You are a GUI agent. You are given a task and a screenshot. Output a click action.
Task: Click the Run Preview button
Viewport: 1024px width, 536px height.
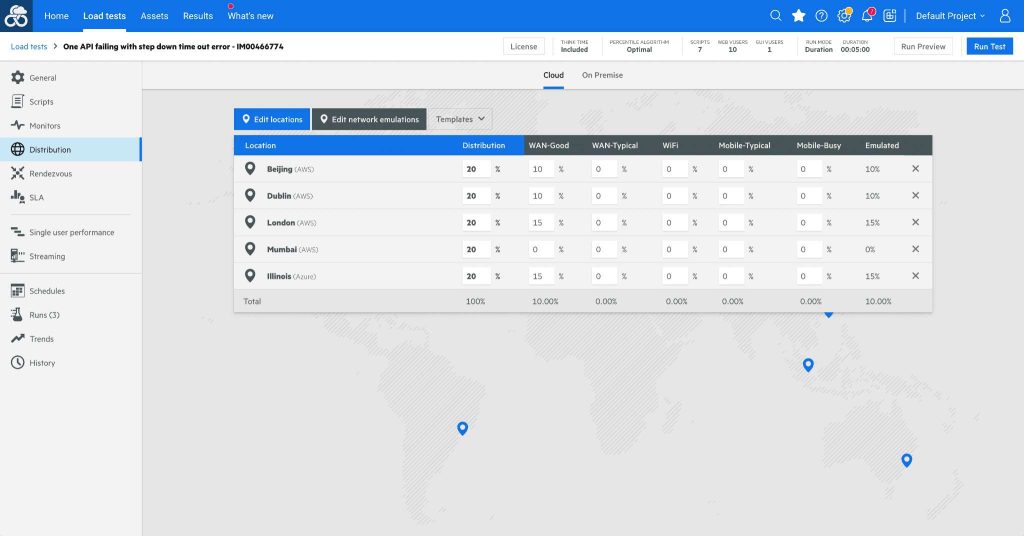pos(923,46)
